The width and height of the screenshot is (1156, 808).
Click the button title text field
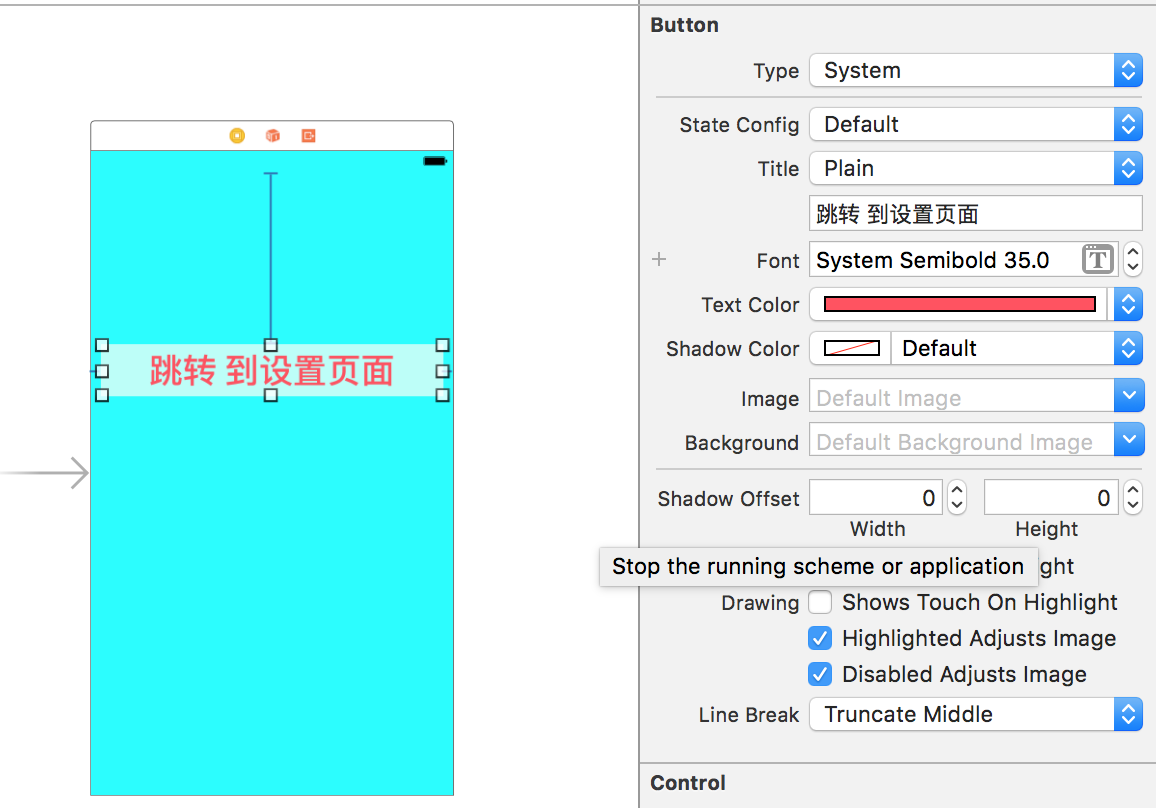pyautogui.click(x=975, y=214)
